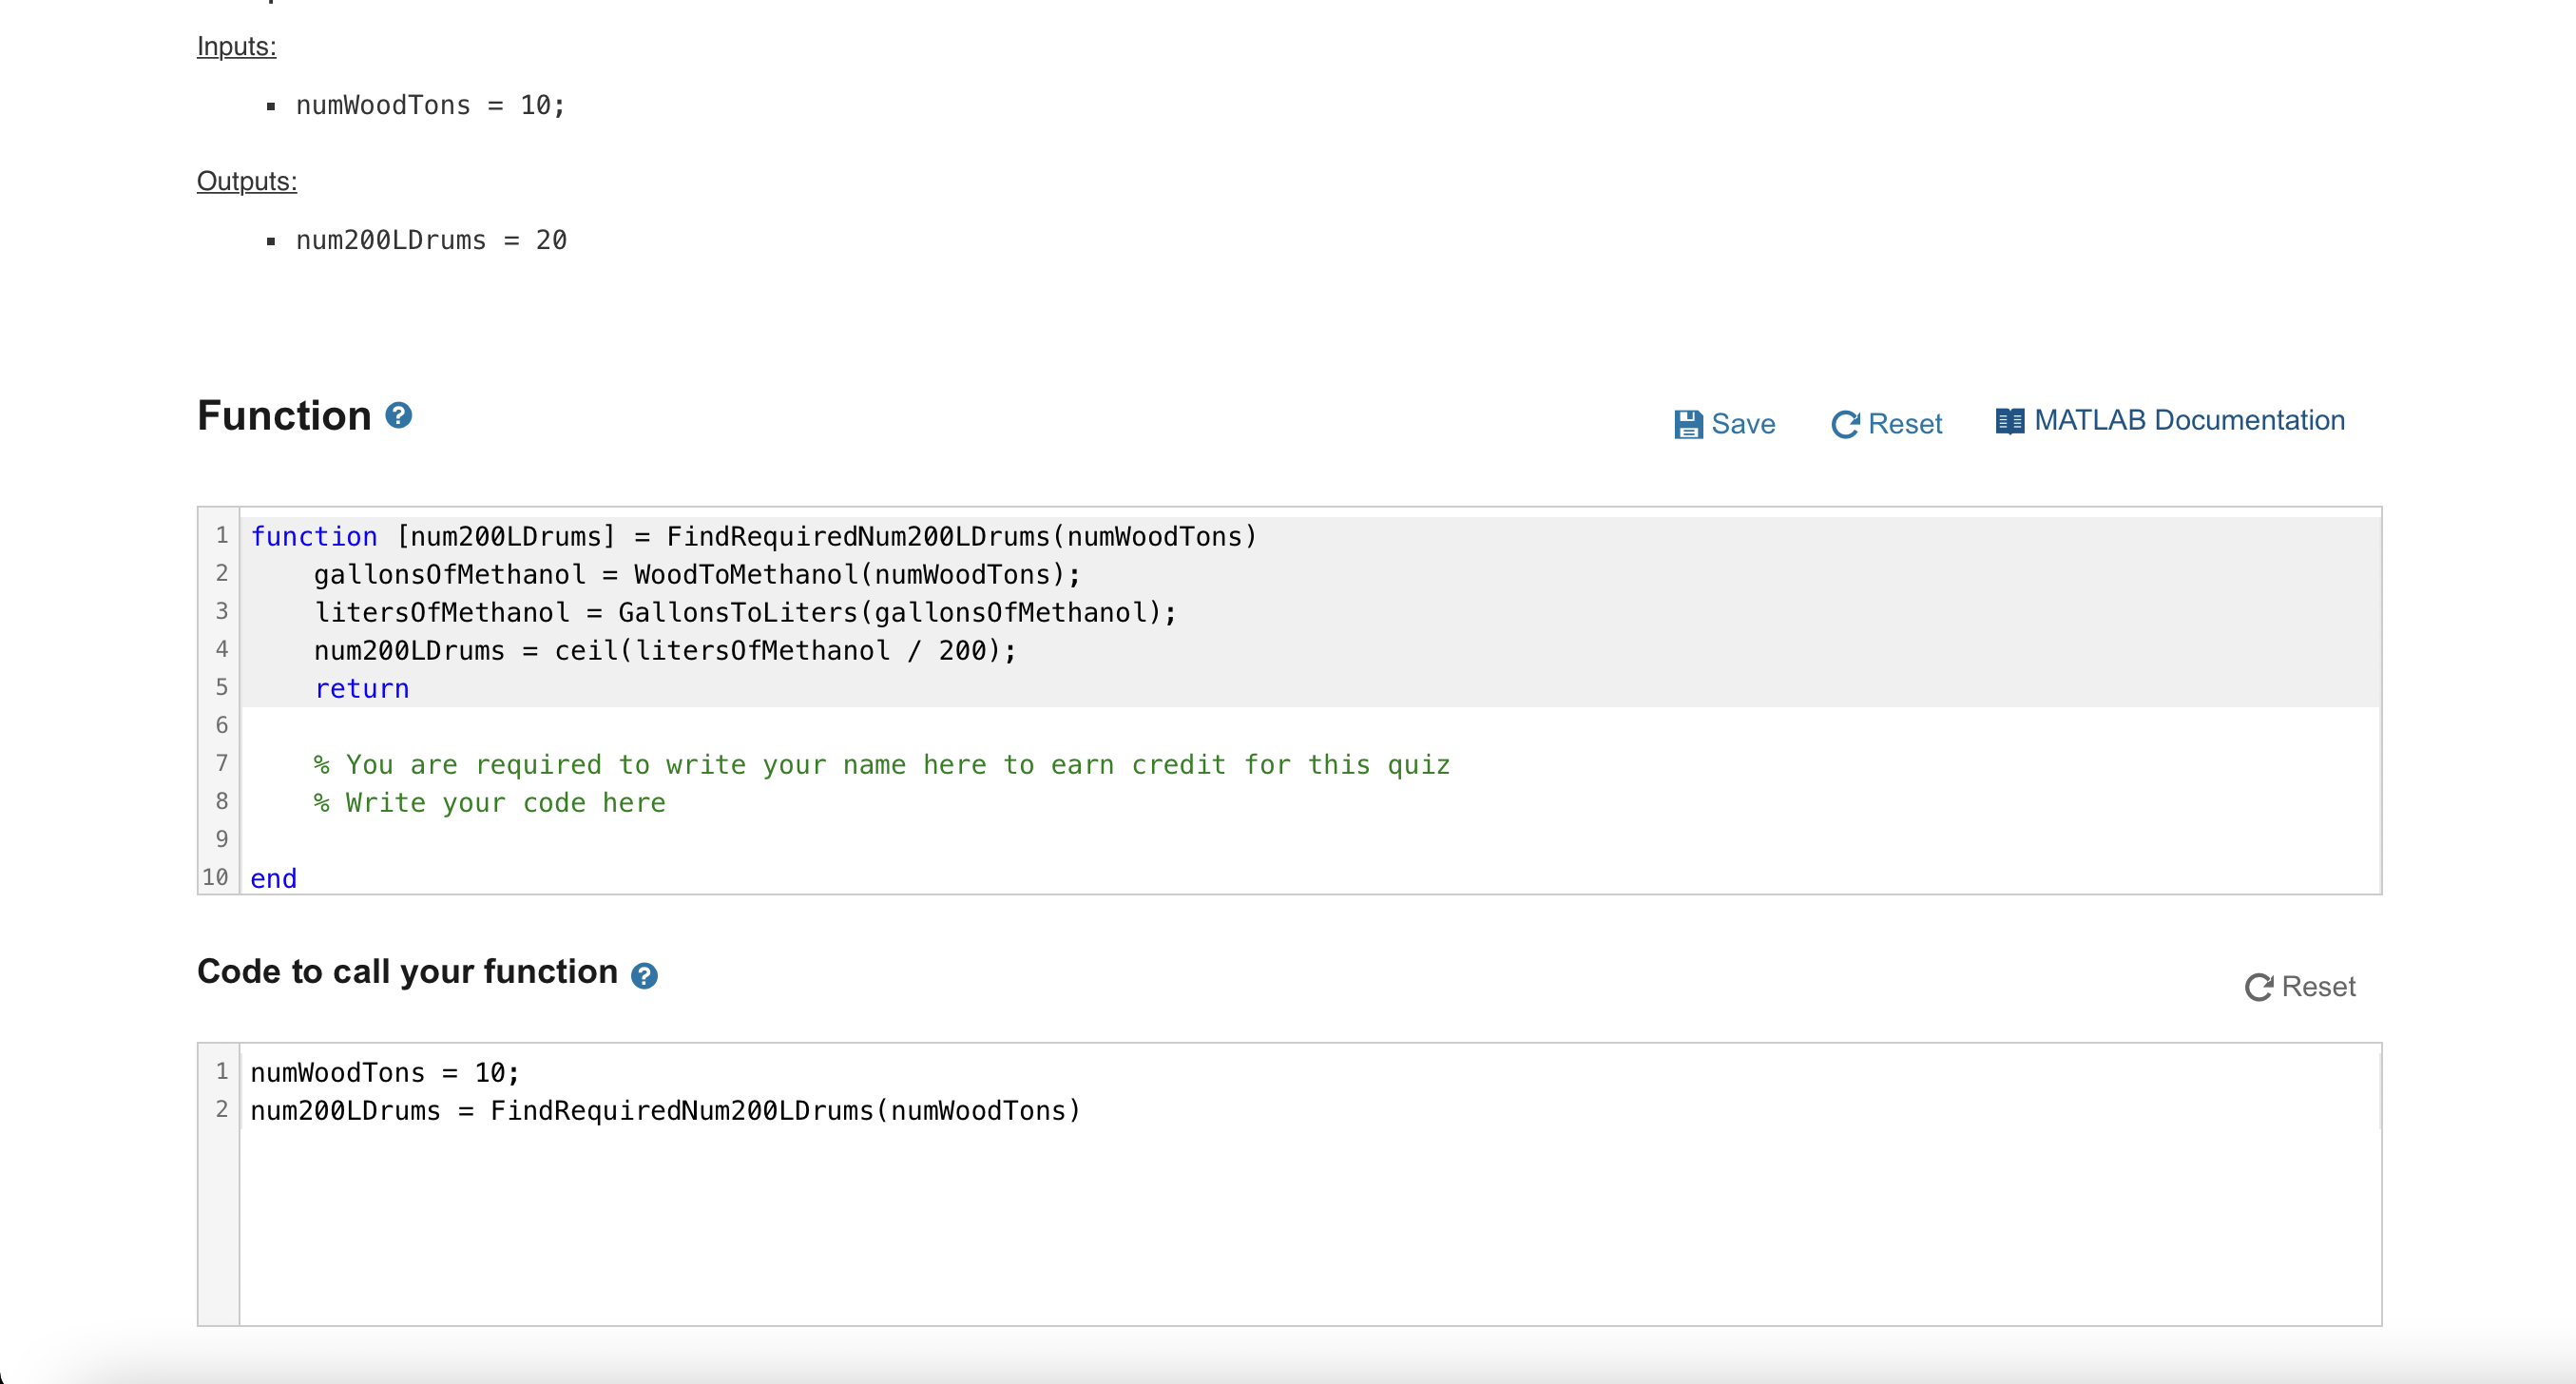Click the gray Reset arrow icon for calling code

pyautogui.click(x=2258, y=987)
